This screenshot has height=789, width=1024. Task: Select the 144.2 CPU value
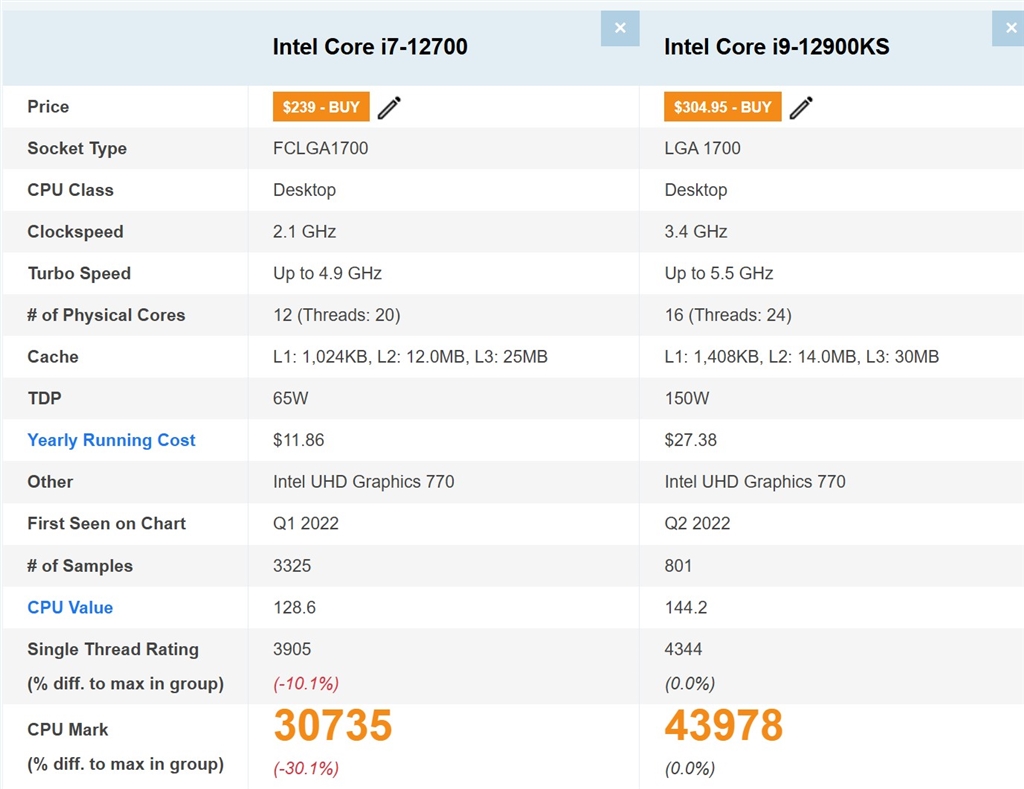(x=686, y=607)
